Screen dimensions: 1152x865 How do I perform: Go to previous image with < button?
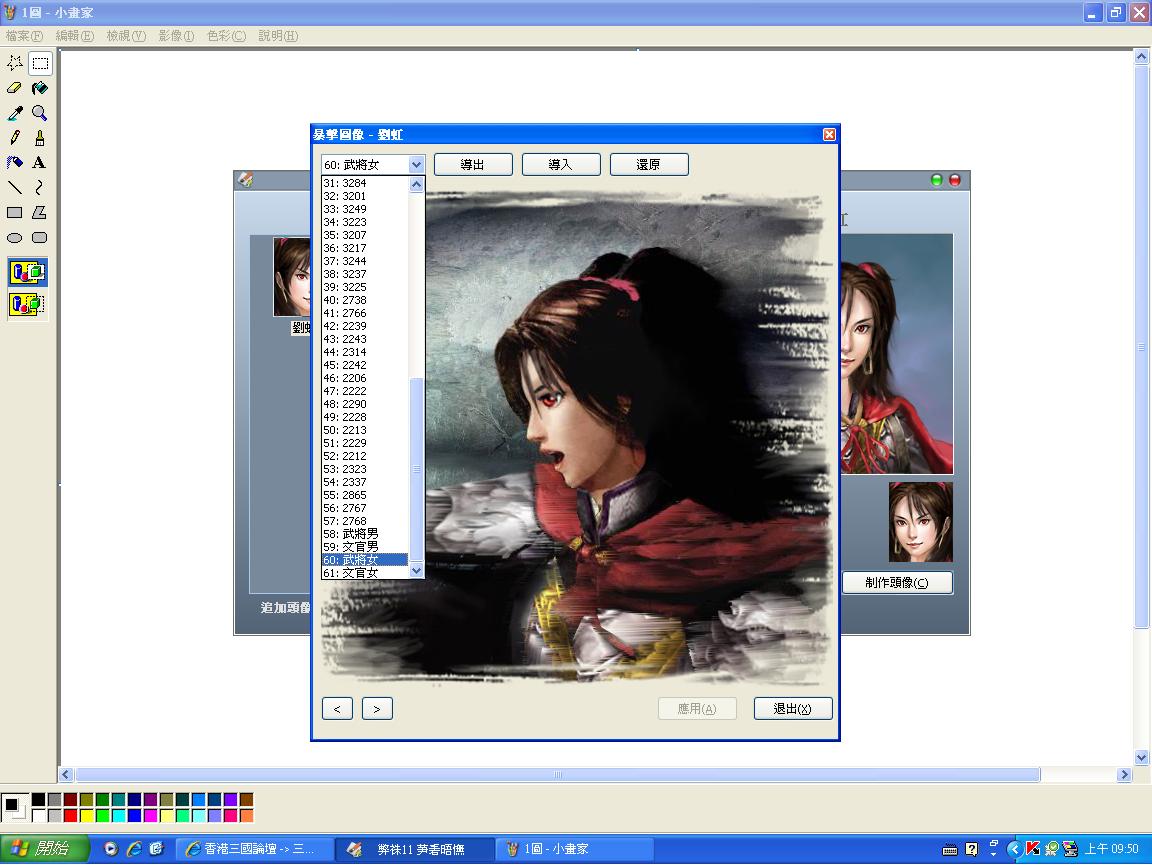(337, 708)
